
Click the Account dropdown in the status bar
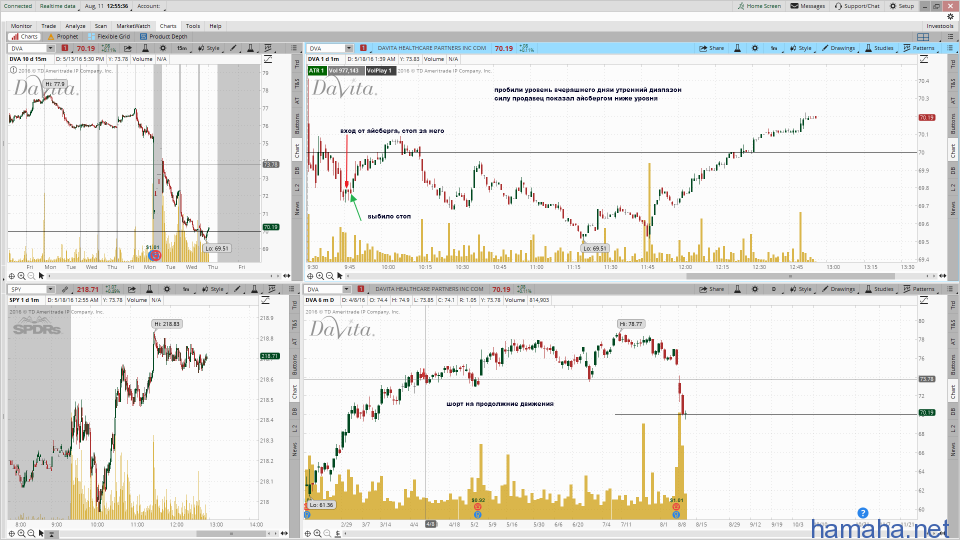[149, 6]
